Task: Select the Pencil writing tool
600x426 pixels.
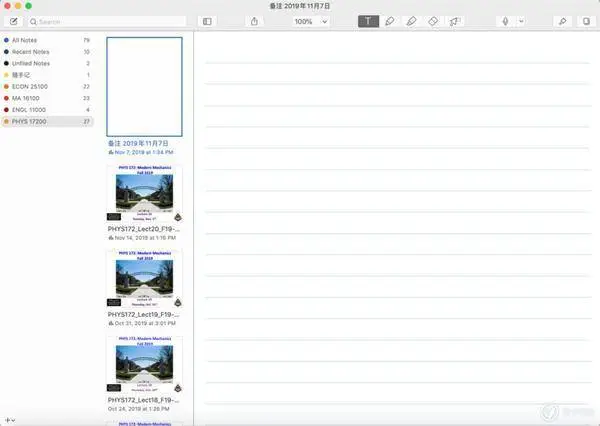Action: [390, 21]
